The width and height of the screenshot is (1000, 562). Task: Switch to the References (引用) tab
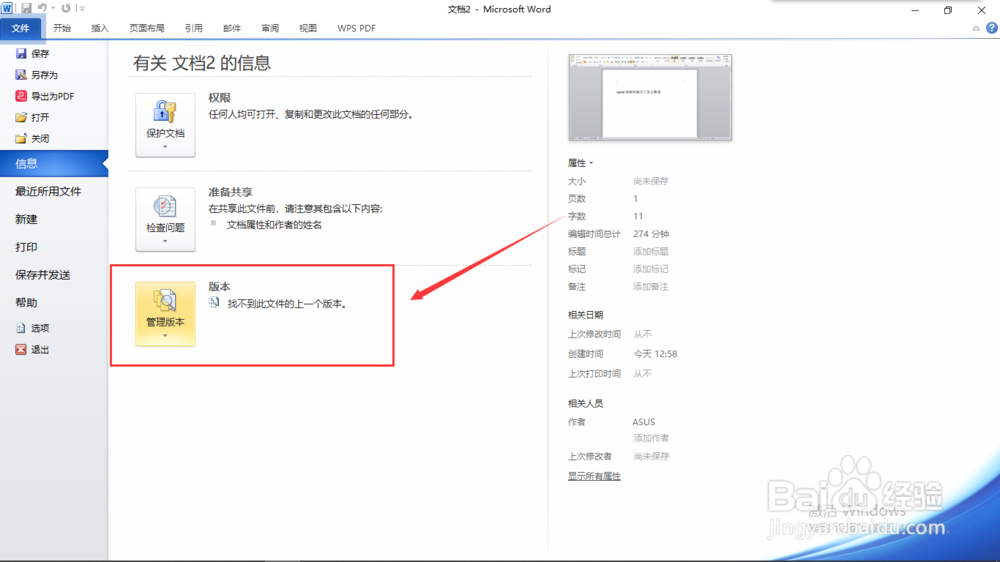tap(194, 28)
